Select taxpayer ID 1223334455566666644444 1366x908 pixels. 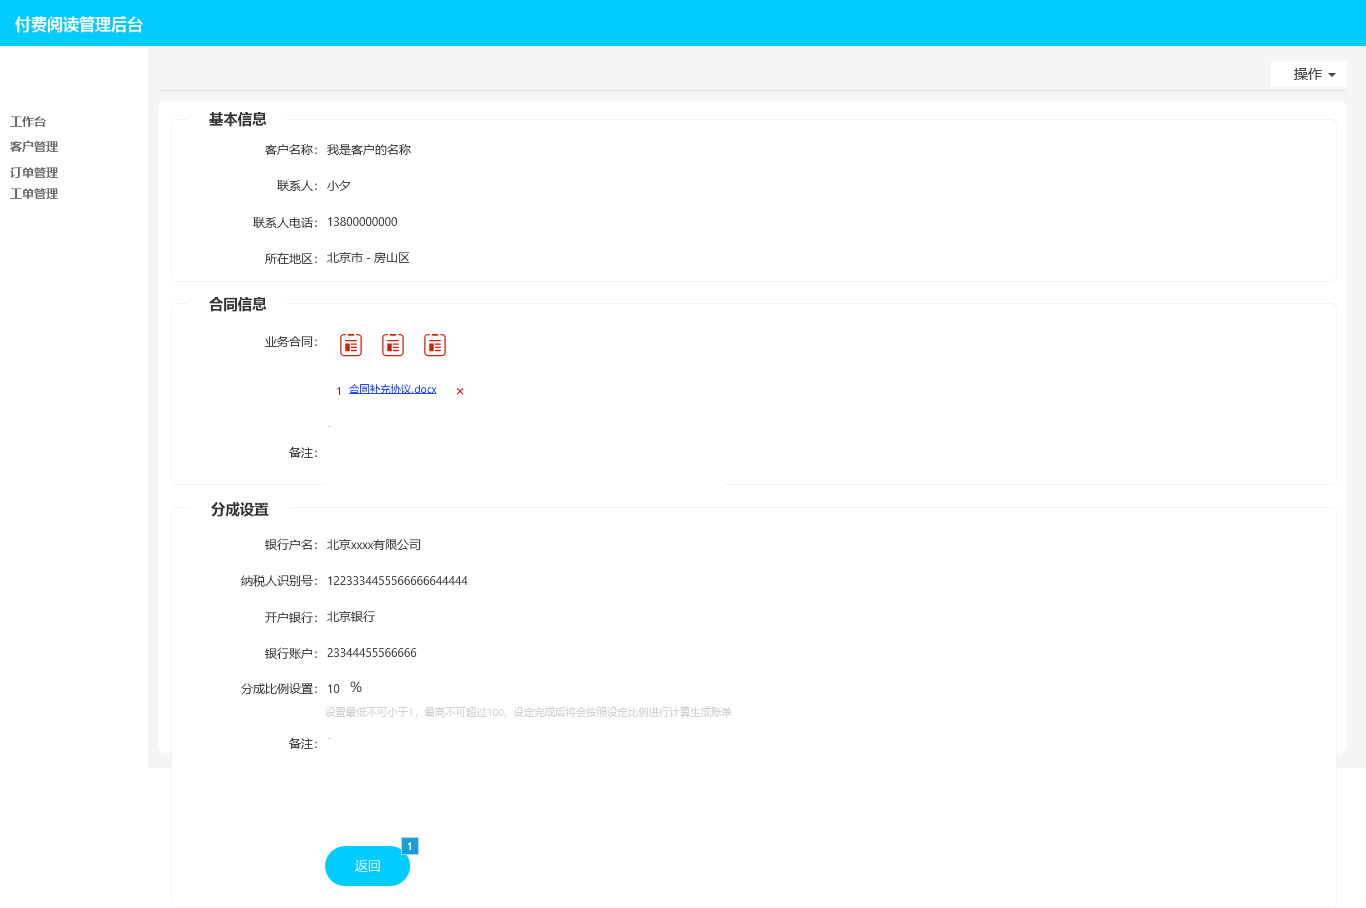[397, 581]
